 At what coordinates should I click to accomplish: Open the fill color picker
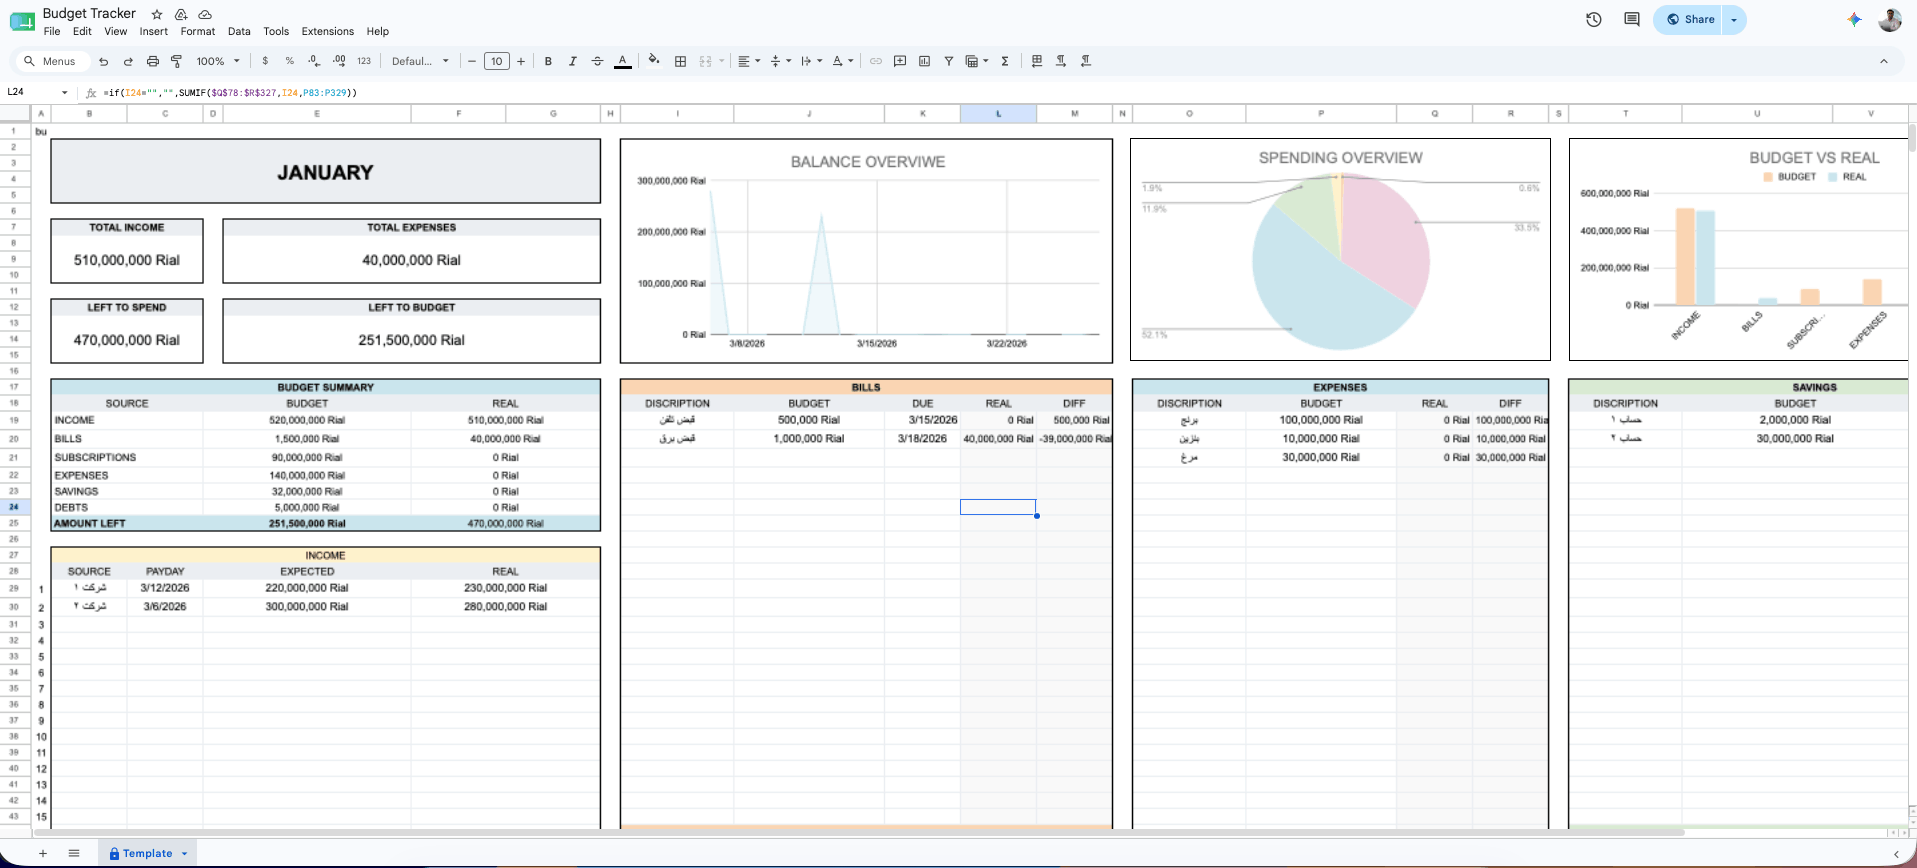click(654, 61)
